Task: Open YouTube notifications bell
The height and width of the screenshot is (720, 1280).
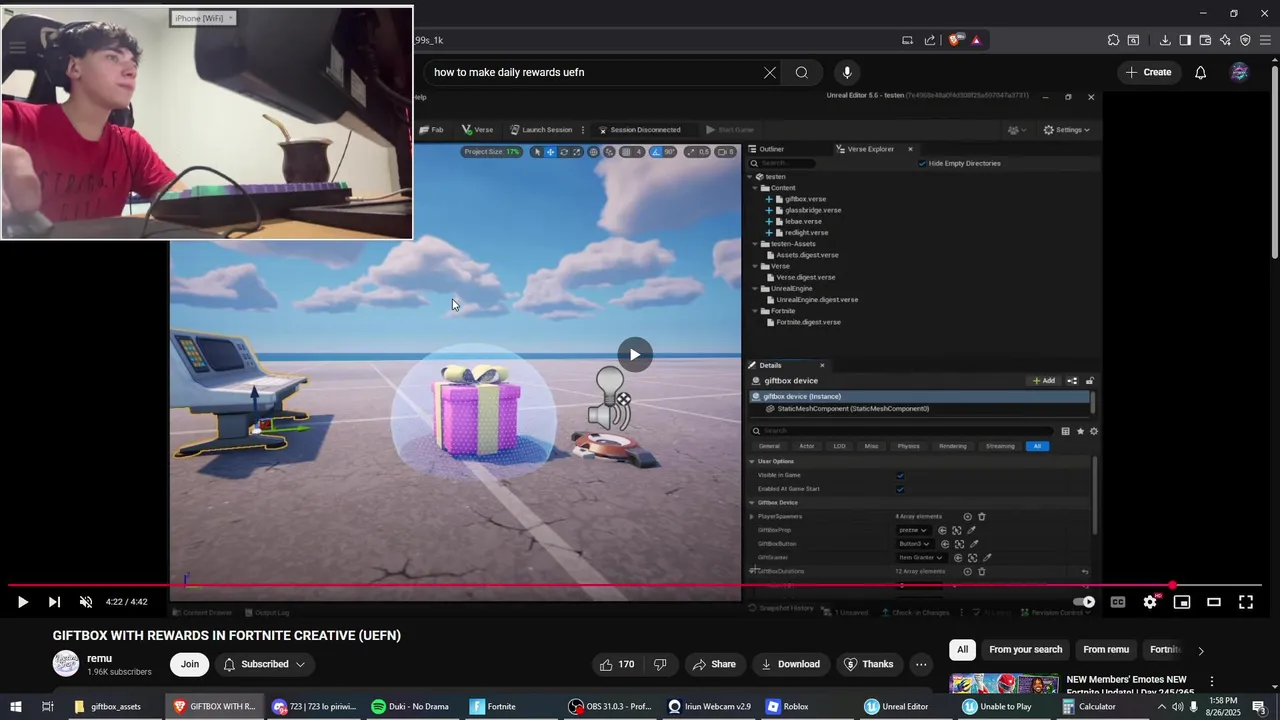Action: (x=1201, y=72)
